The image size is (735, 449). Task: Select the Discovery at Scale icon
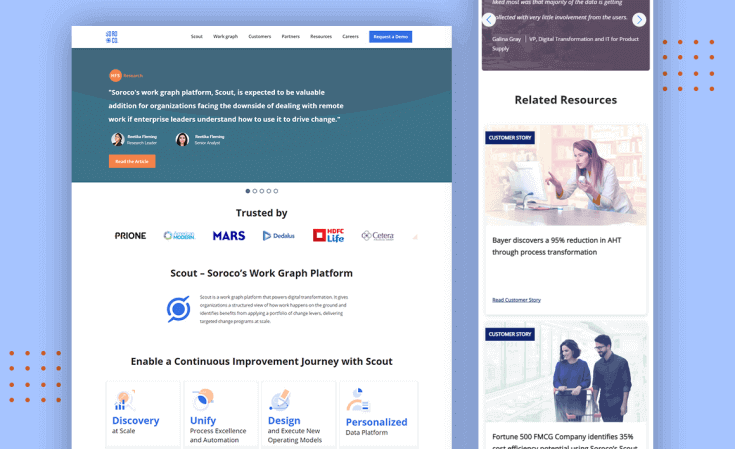(125, 400)
